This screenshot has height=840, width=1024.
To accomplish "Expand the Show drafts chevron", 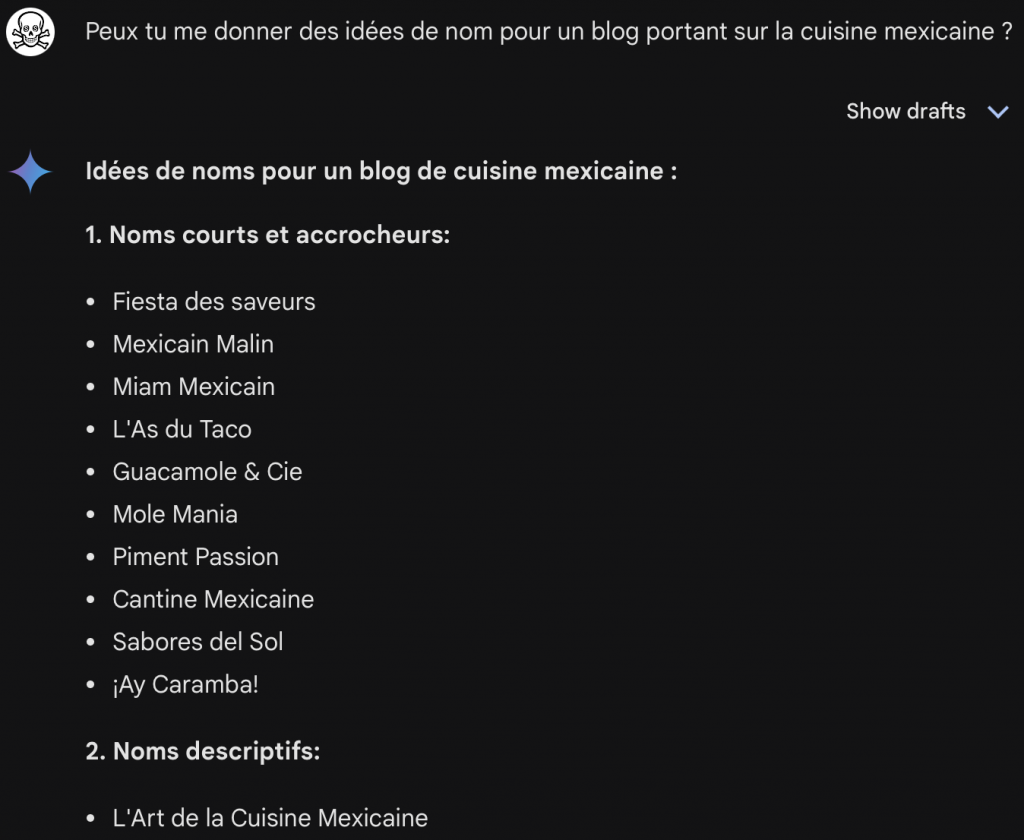I will click(998, 112).
